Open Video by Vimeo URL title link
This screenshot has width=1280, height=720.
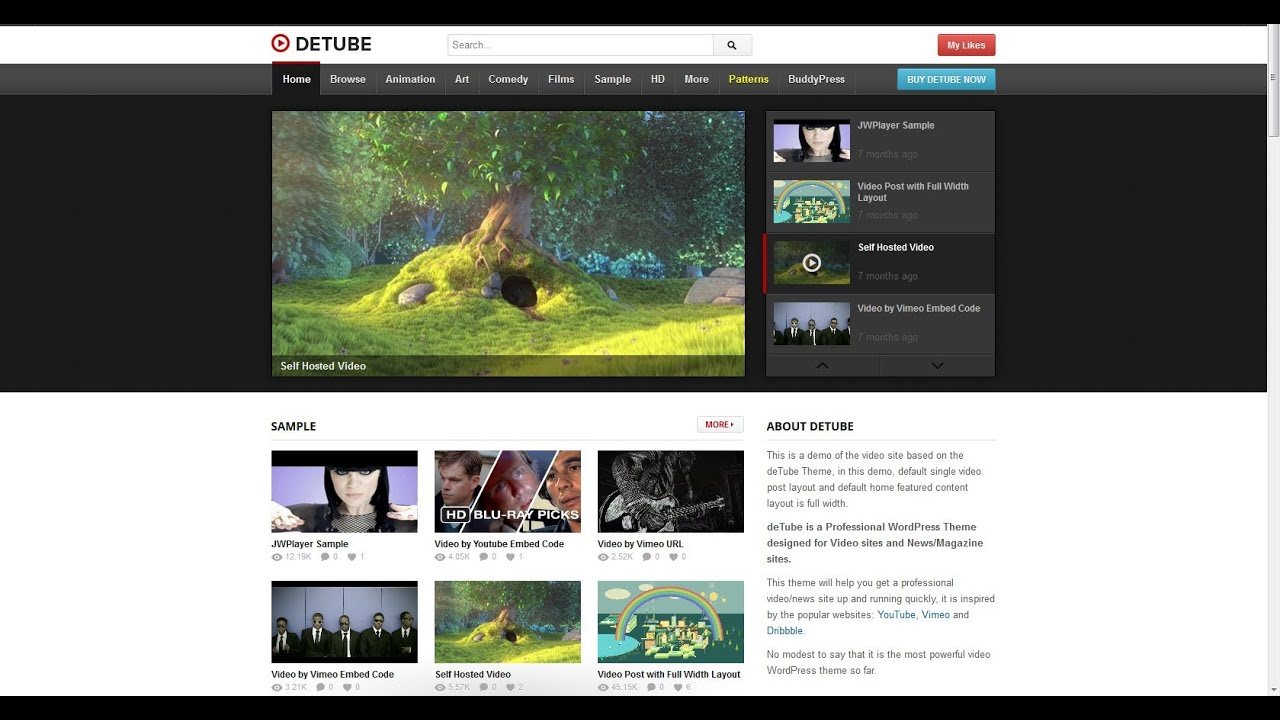pyautogui.click(x=640, y=544)
